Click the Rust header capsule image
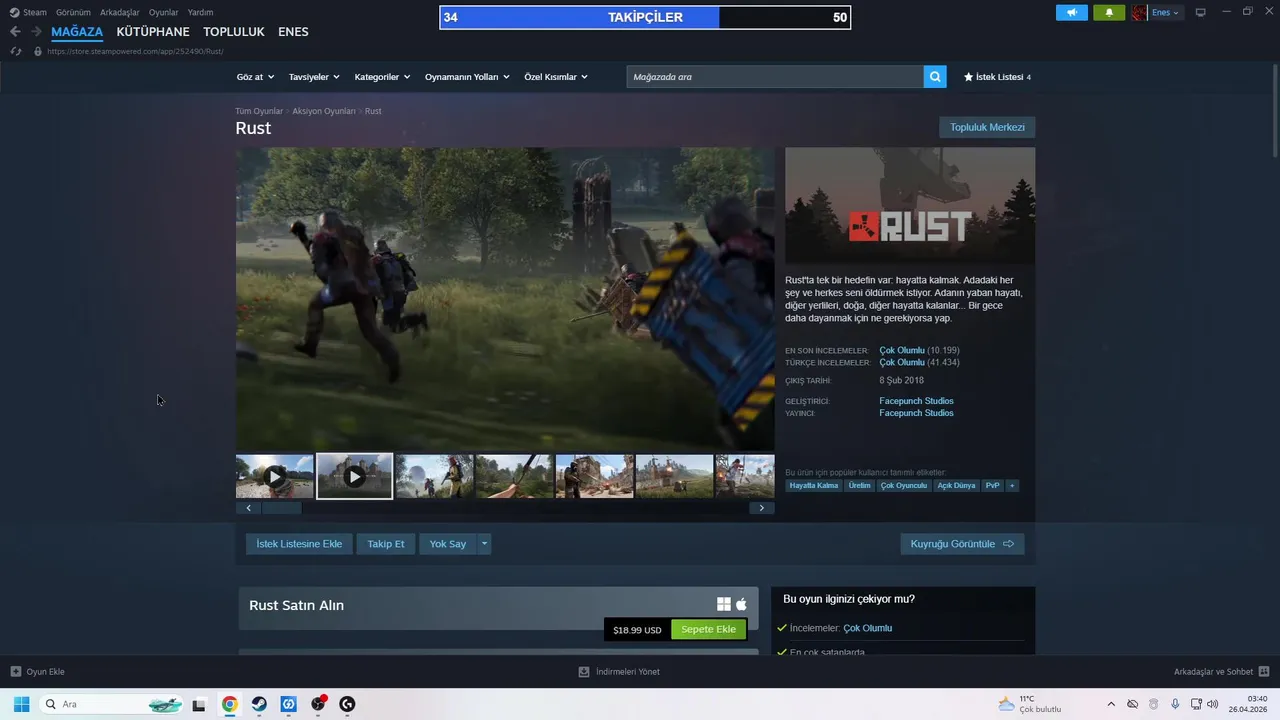1280x720 pixels. [x=910, y=206]
